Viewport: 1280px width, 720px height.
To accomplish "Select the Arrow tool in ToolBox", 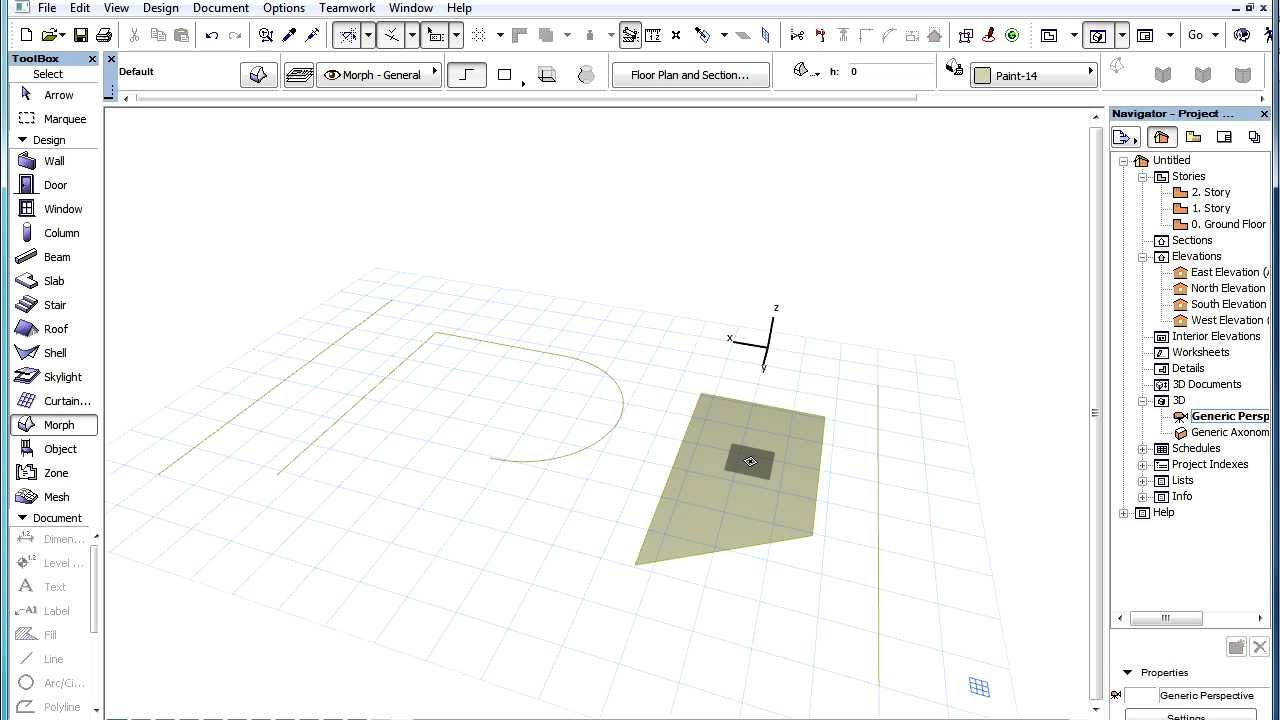I will (55, 95).
